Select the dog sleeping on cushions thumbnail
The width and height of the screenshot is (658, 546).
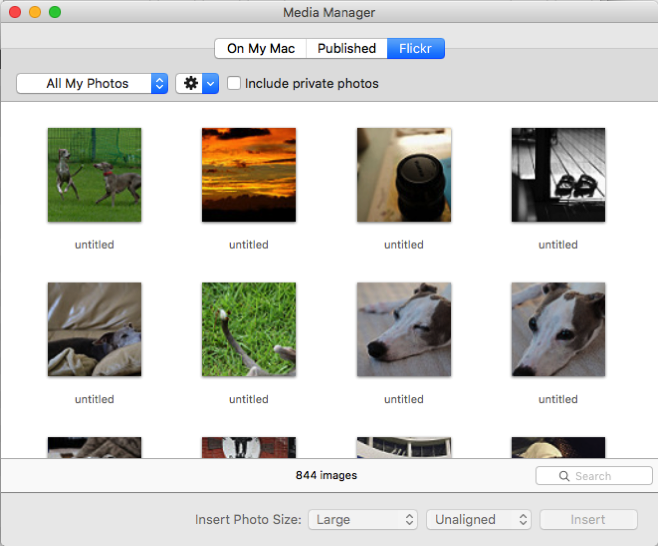click(94, 329)
